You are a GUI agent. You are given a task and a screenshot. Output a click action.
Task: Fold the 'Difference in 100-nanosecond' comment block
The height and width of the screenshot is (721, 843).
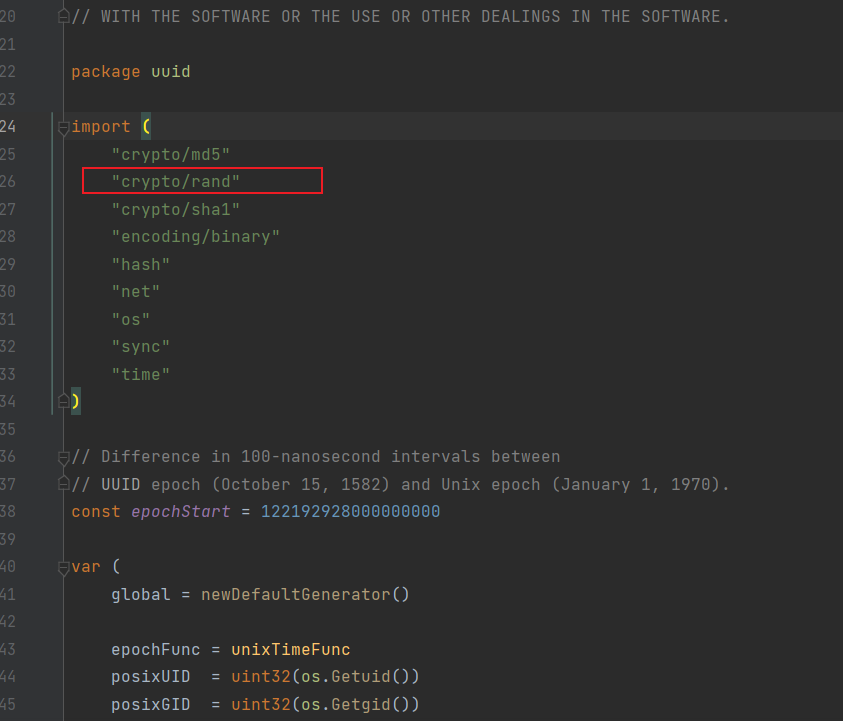coord(64,457)
